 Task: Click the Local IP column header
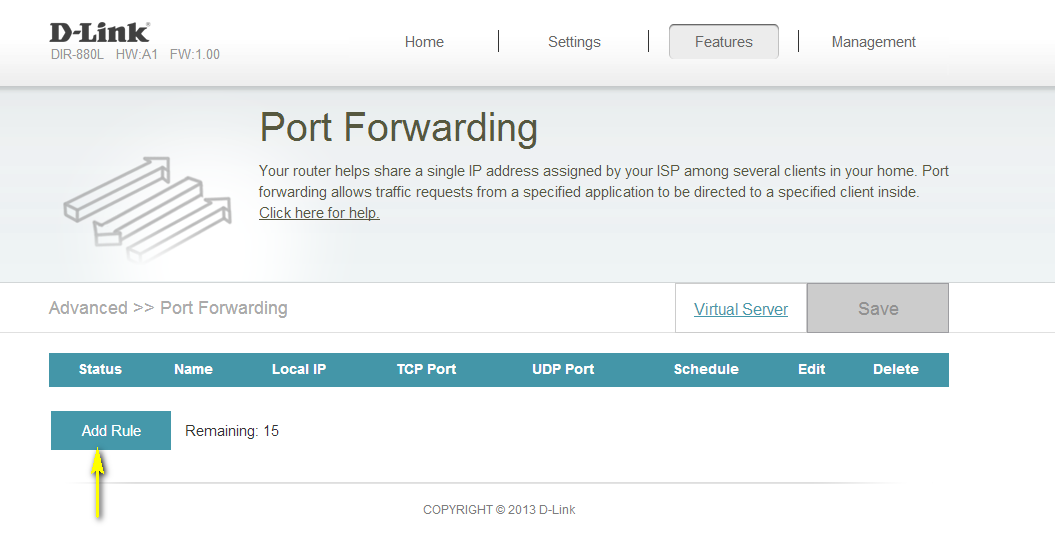pos(299,369)
